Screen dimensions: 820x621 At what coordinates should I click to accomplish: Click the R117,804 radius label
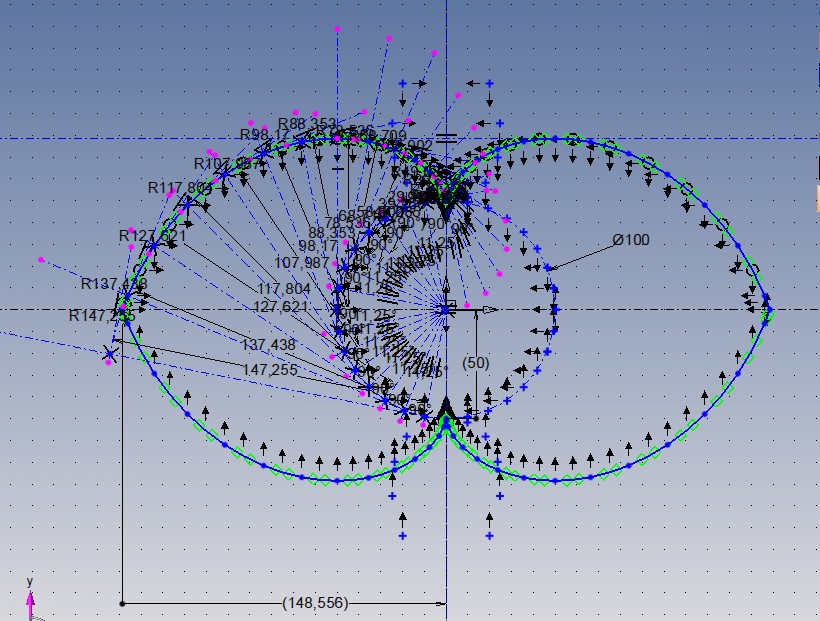coord(180,187)
